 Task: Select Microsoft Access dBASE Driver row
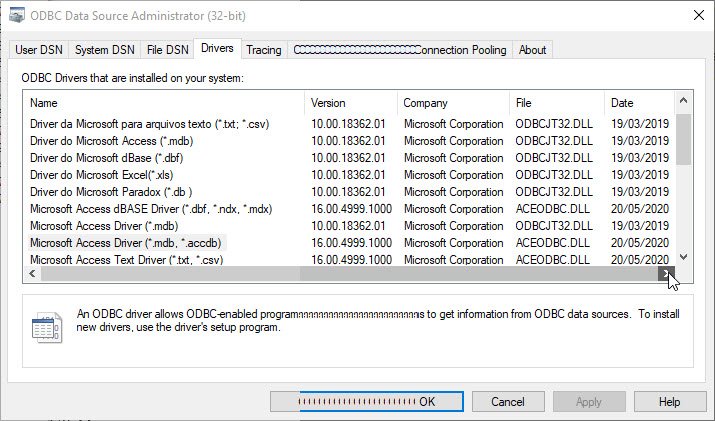point(349,209)
